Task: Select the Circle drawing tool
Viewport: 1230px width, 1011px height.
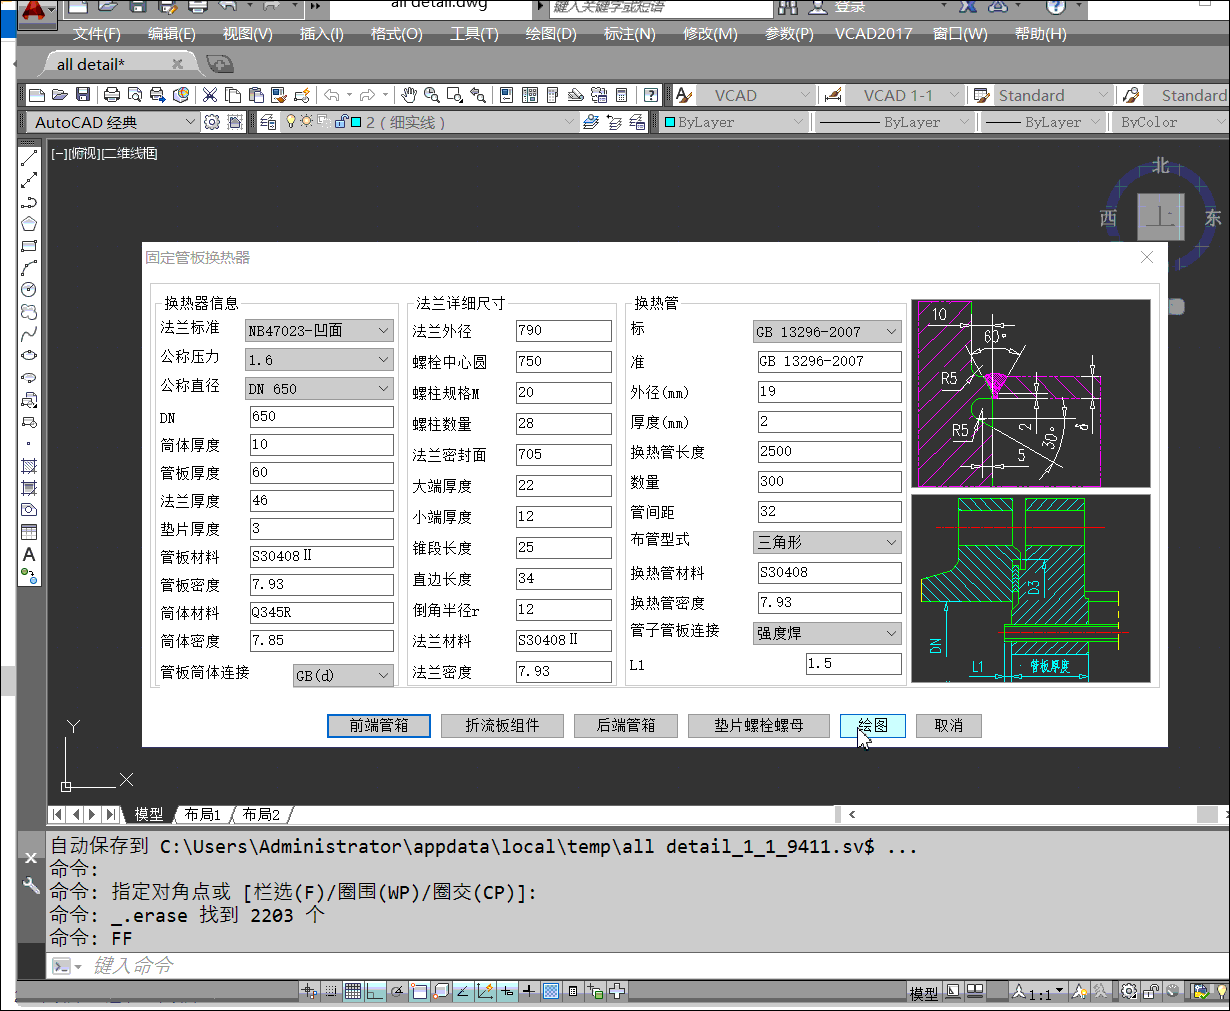Action: [29, 289]
